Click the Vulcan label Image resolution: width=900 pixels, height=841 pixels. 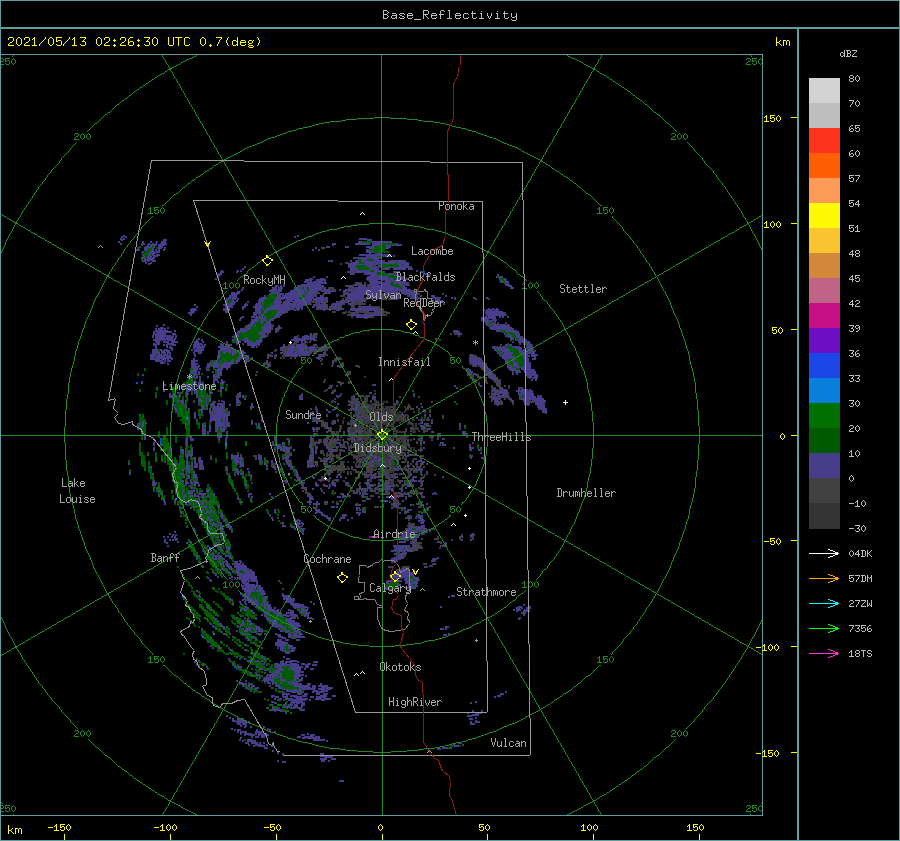509,743
